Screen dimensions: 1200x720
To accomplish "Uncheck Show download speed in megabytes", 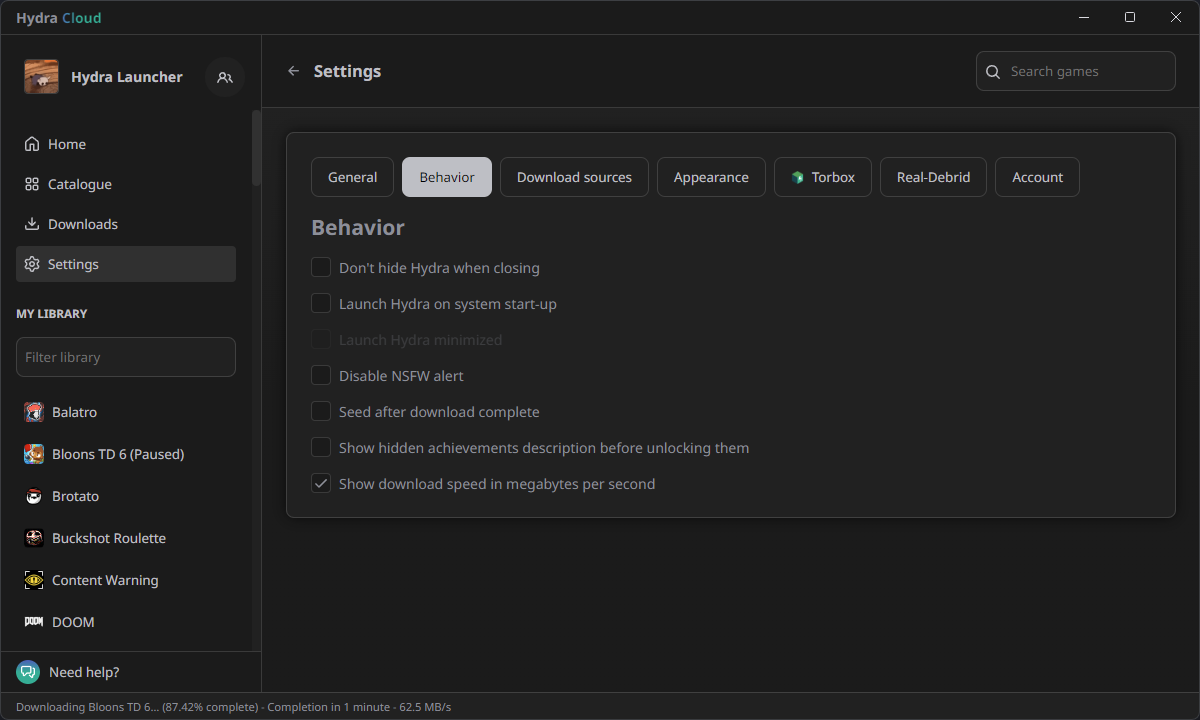I will coord(321,484).
